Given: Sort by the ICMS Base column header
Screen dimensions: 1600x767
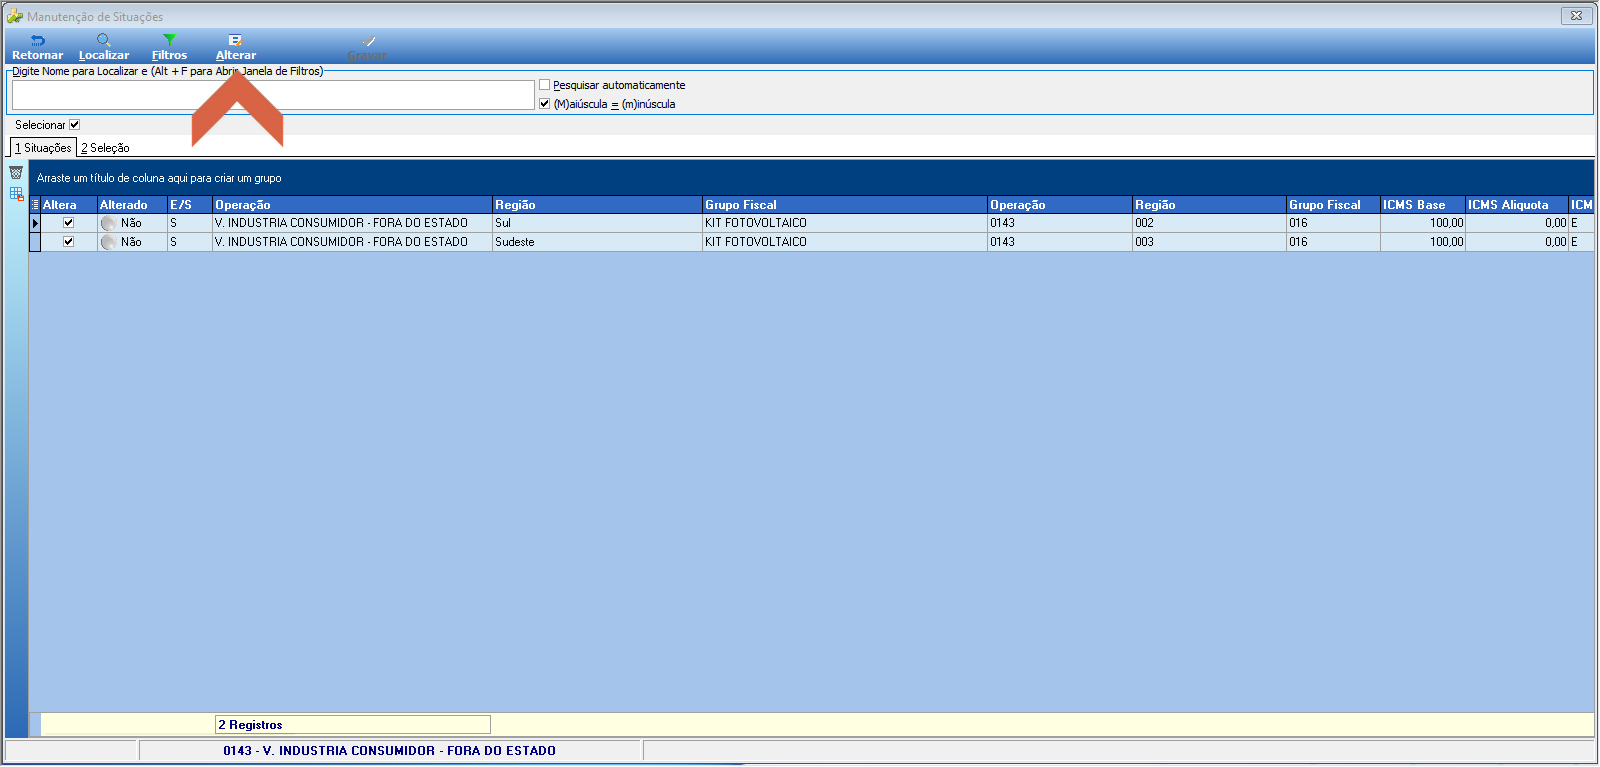Looking at the screenshot, I should [x=1423, y=205].
